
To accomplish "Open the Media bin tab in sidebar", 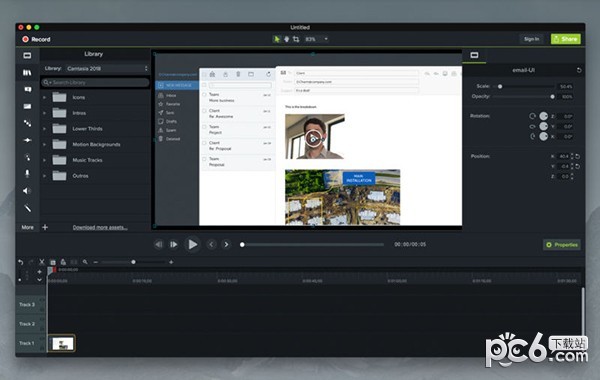I will tap(27, 55).
